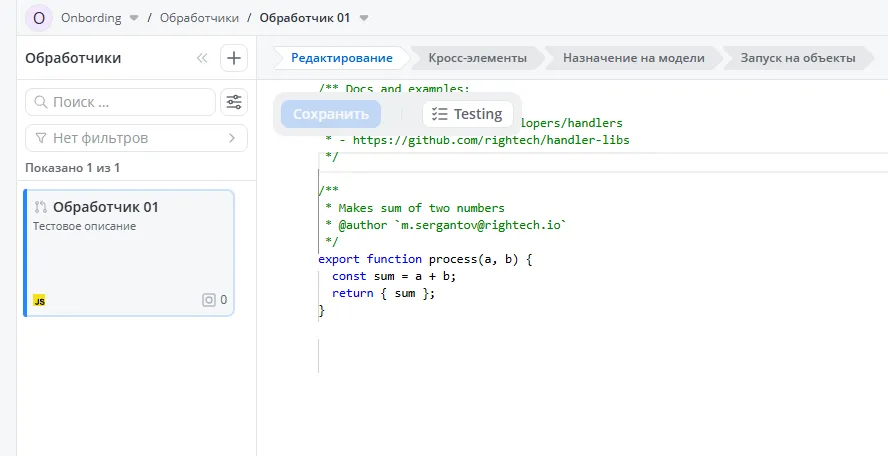The image size is (888, 456).
Task: Expand the Обработчик 01 breadcrumb dropdown arrow
Action: (x=364, y=18)
